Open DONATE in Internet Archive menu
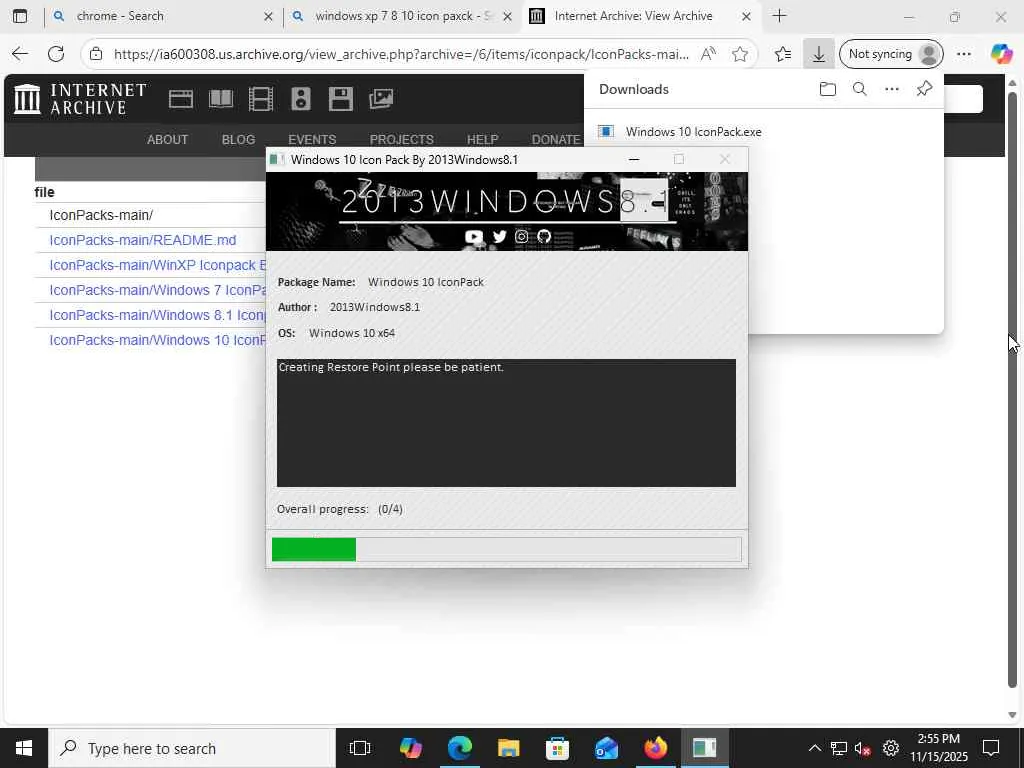The height and width of the screenshot is (768, 1024). (556, 140)
